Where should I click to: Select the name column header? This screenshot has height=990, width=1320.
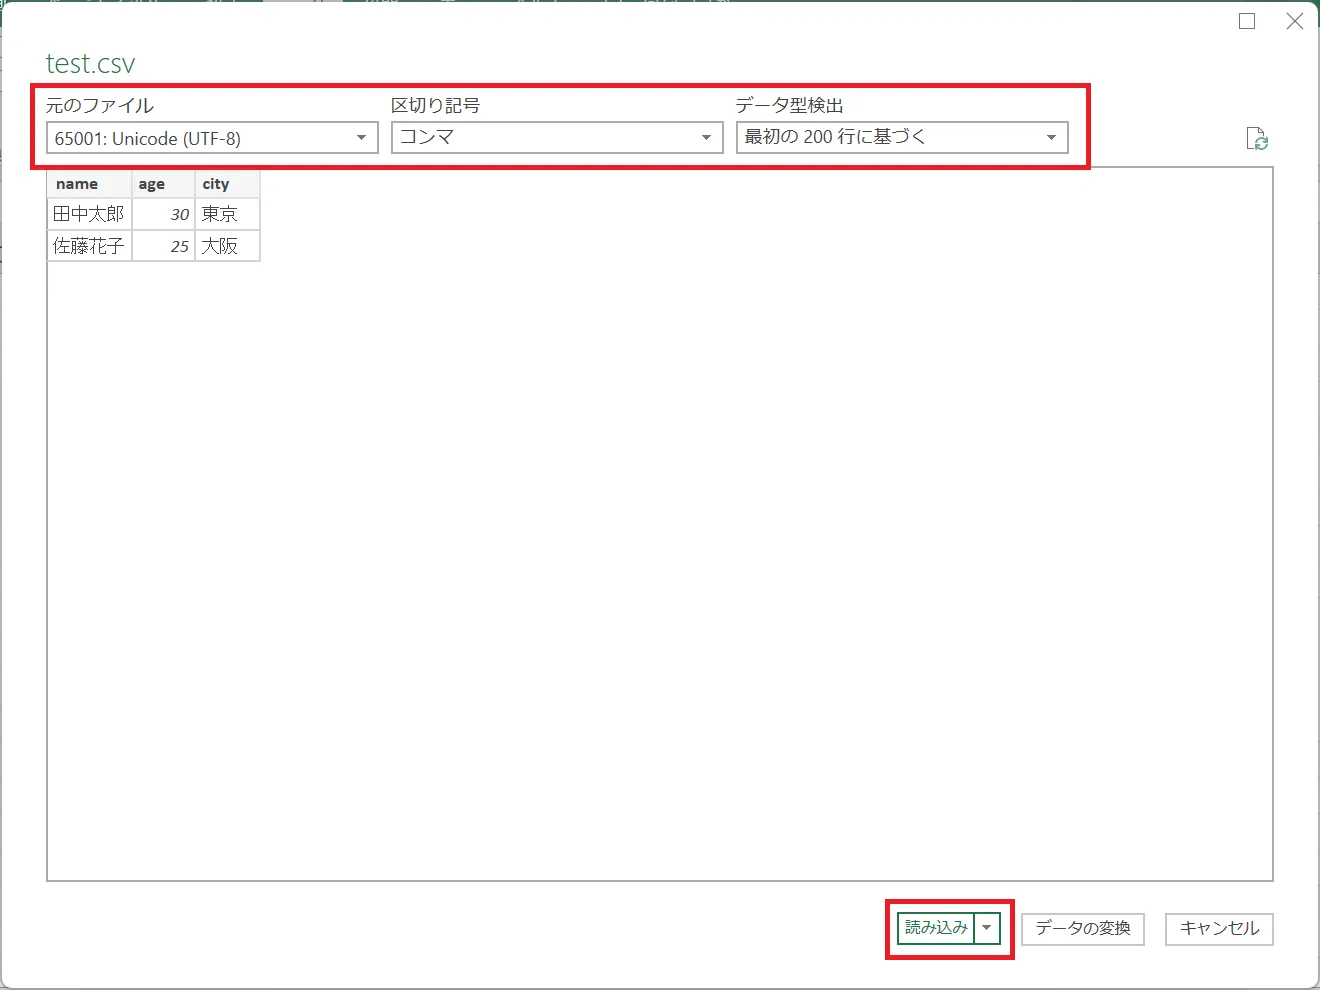(88, 184)
